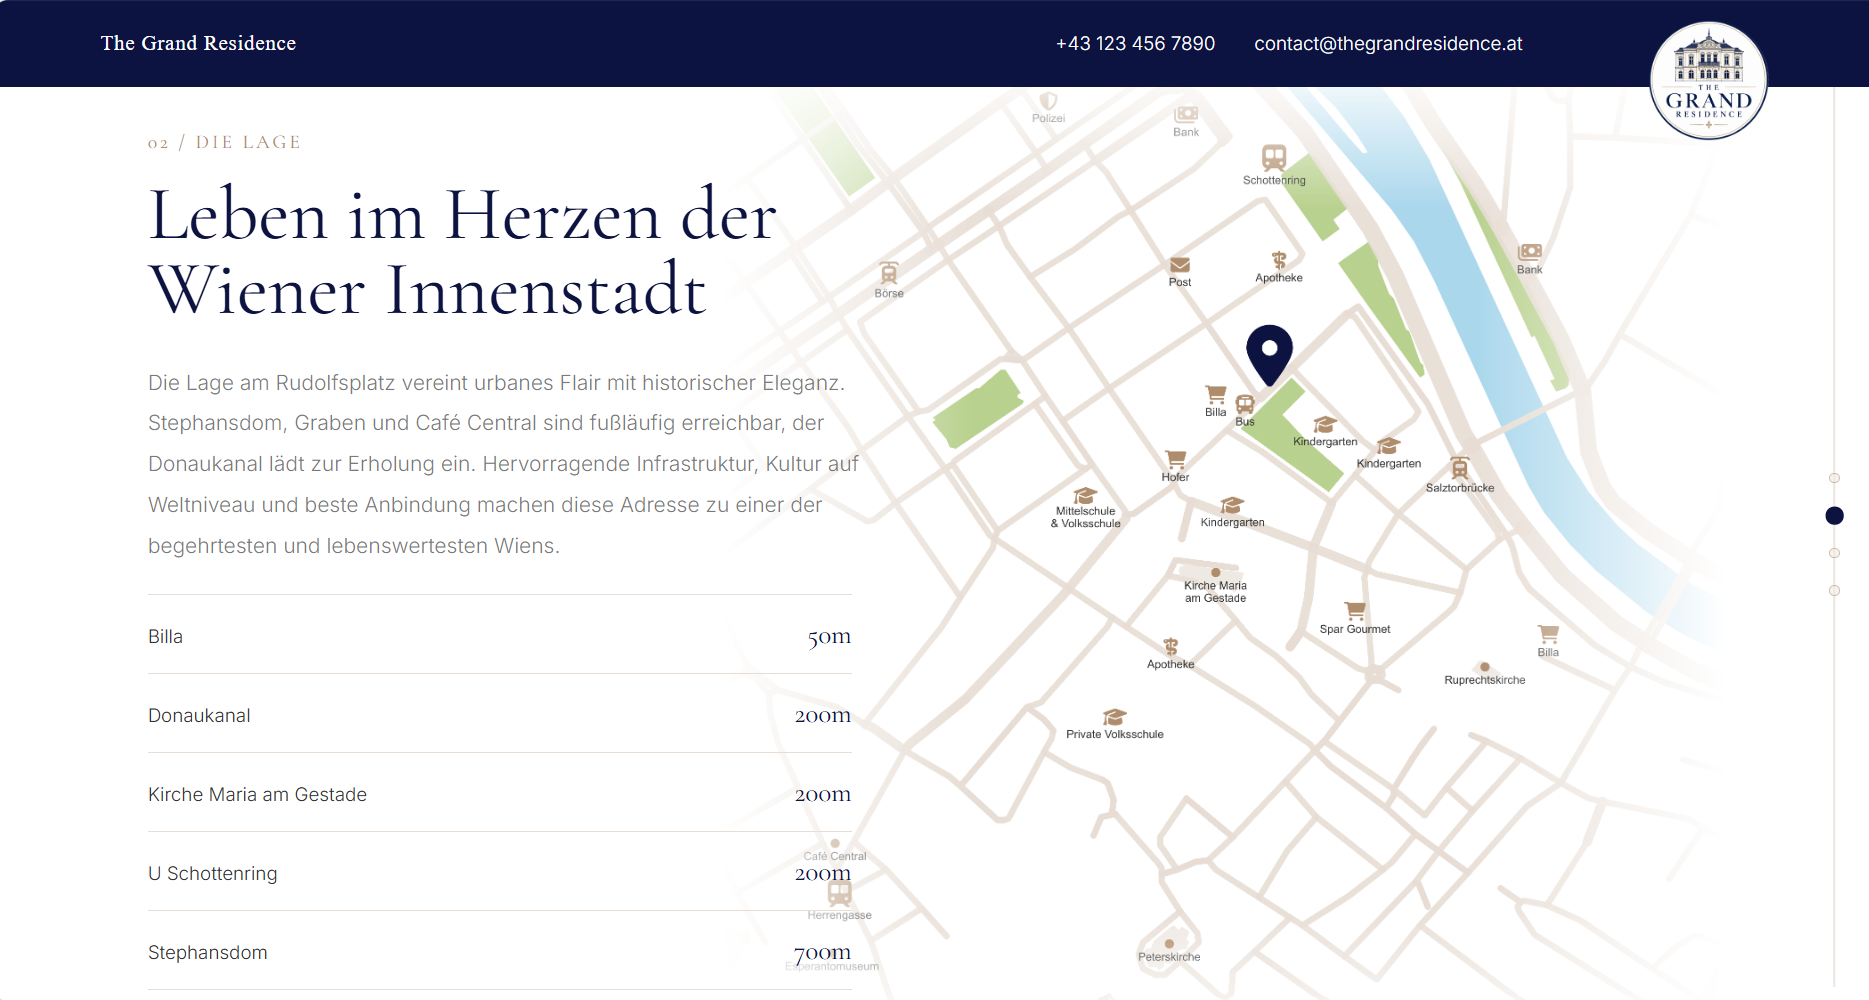
Task: Select the Billa cart icon beside the Bus stop
Action: point(1216,395)
